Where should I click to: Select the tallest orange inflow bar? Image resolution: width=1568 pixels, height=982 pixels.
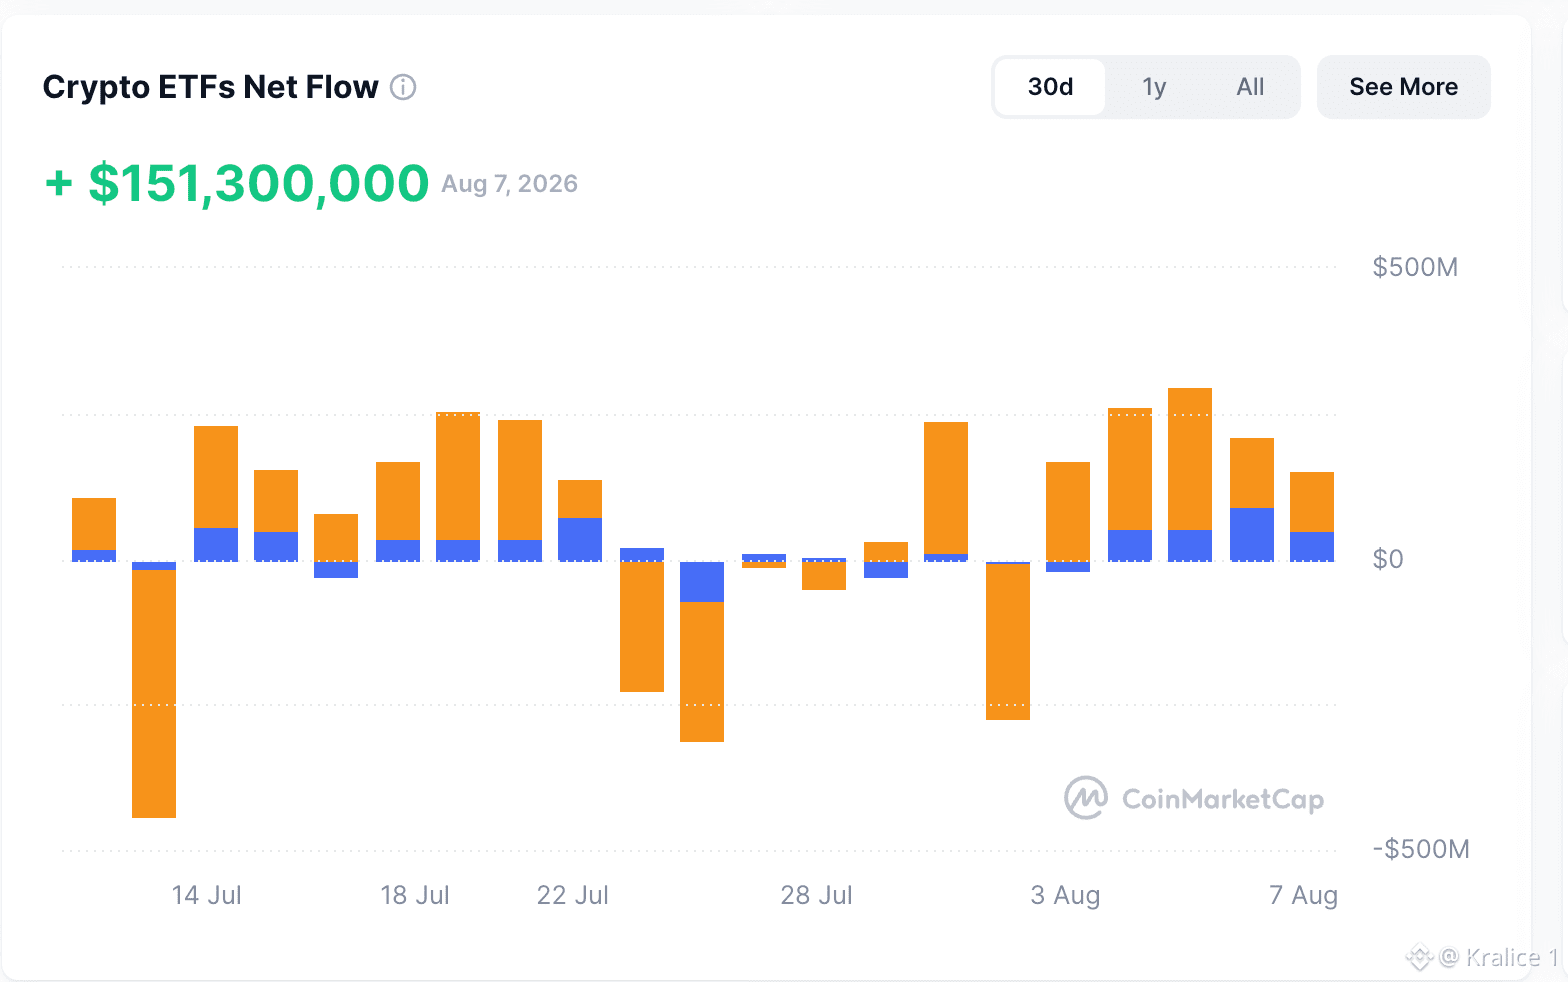pyautogui.click(x=1190, y=459)
